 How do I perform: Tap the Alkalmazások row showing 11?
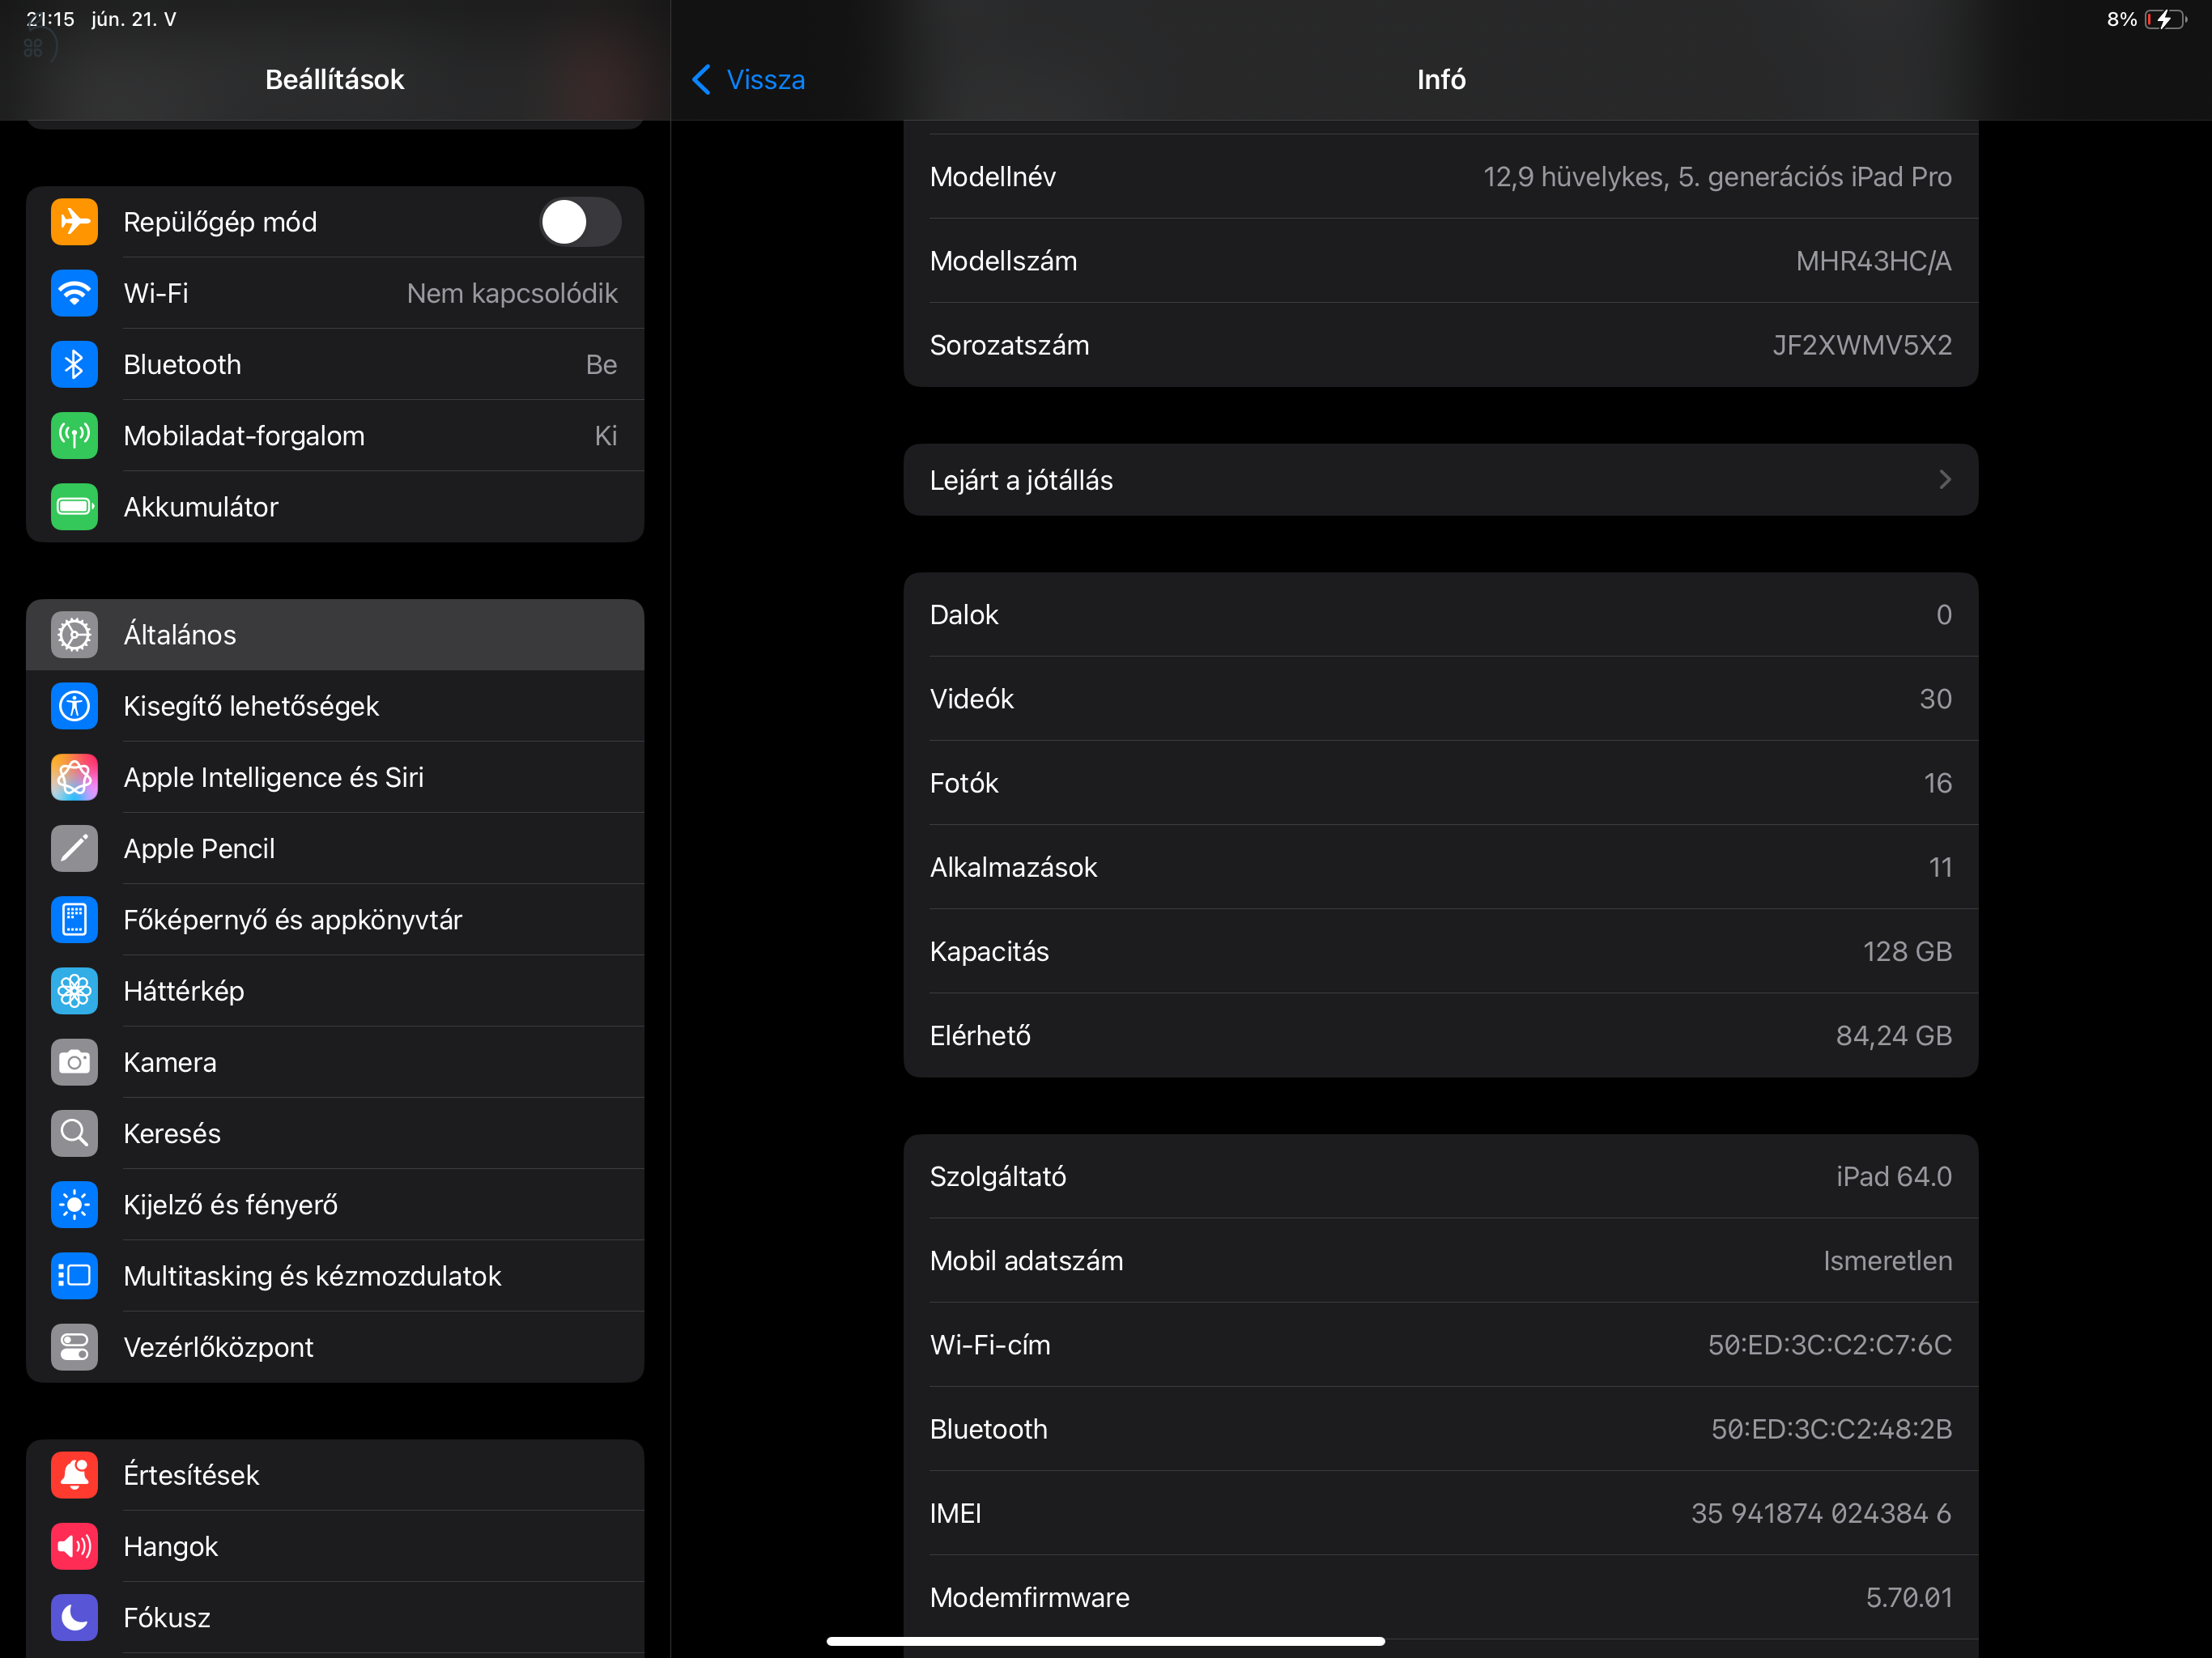tap(1440, 867)
